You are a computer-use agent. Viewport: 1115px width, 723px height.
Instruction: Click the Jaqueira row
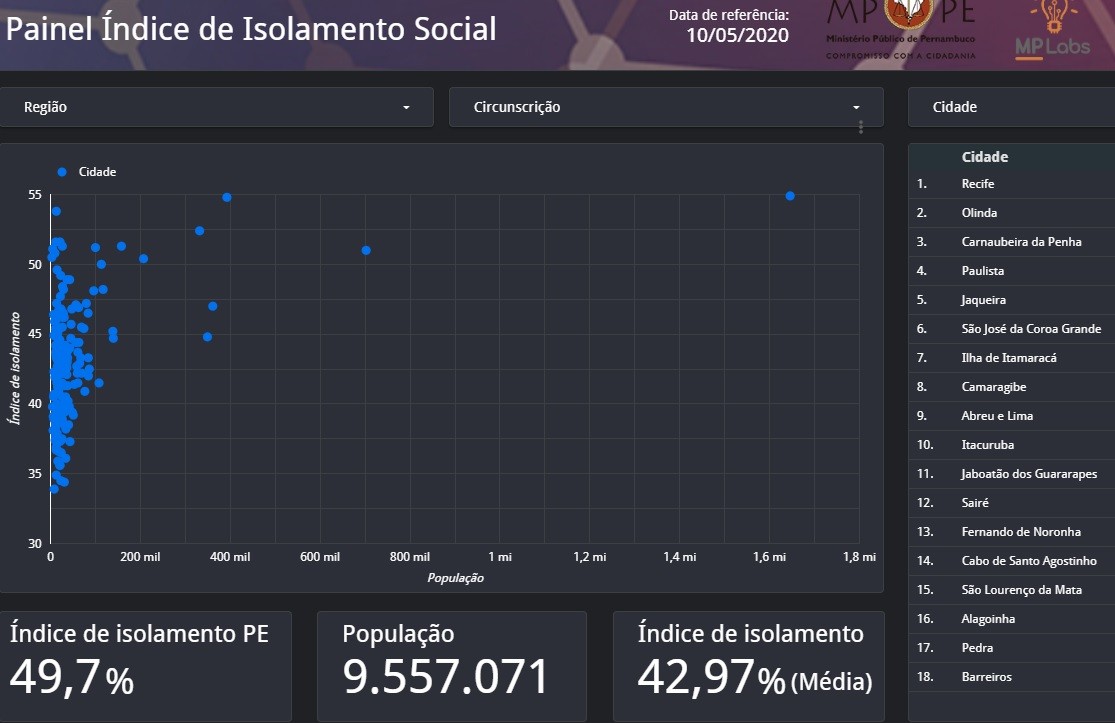tap(1011, 300)
